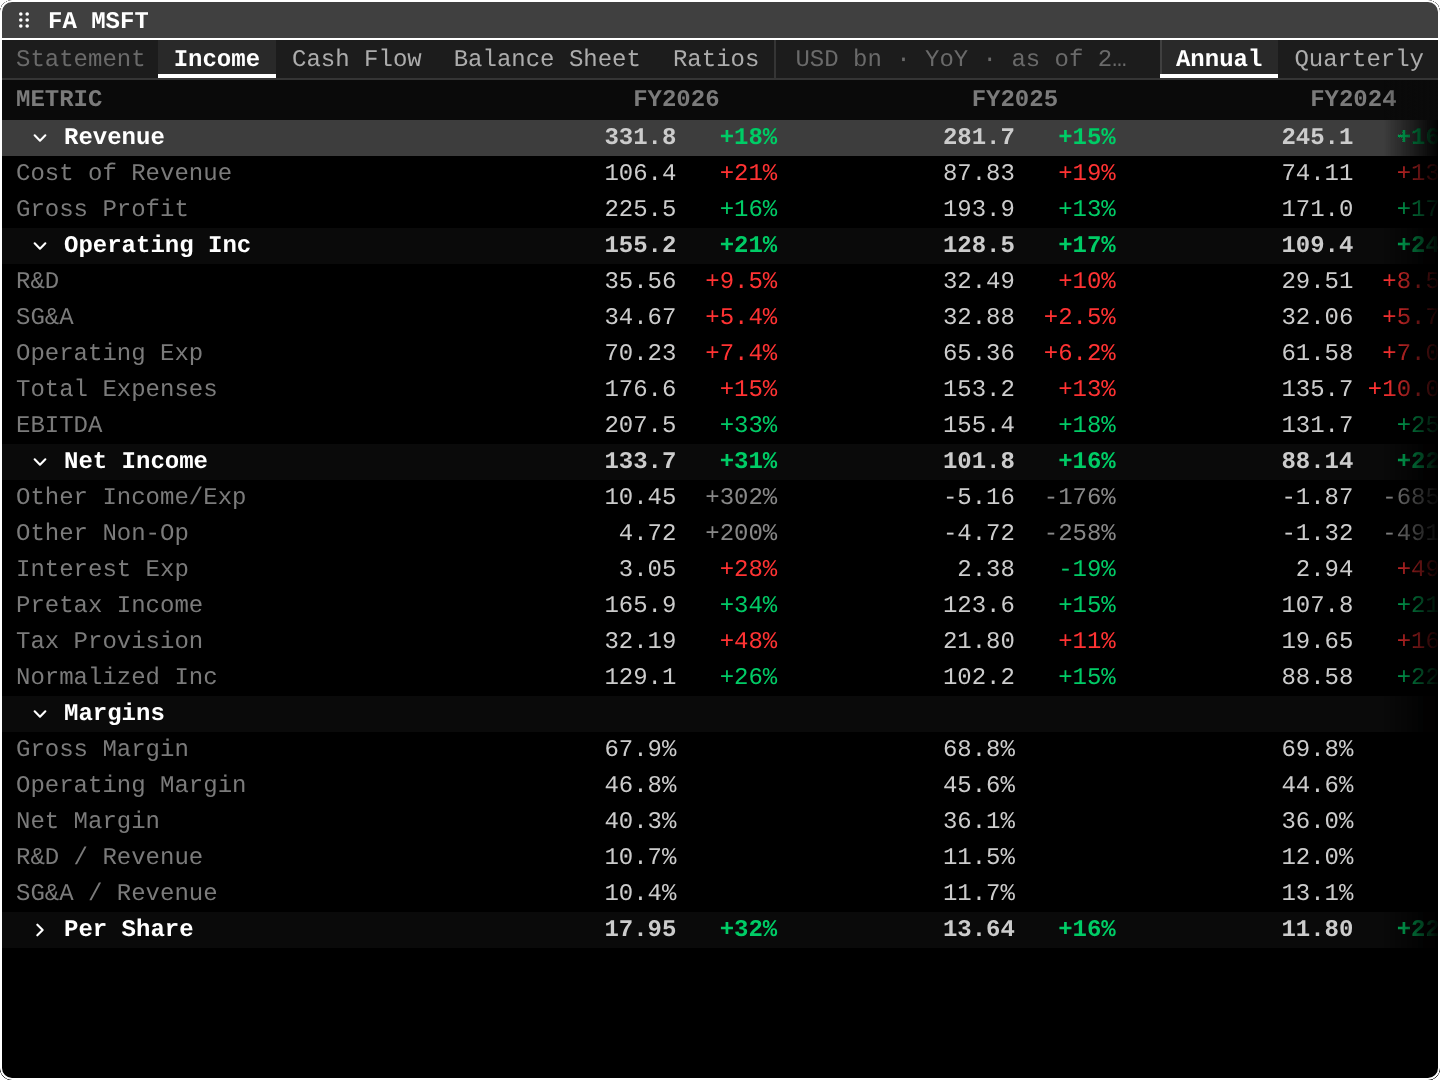Select the Gross Margin row label

tap(102, 749)
